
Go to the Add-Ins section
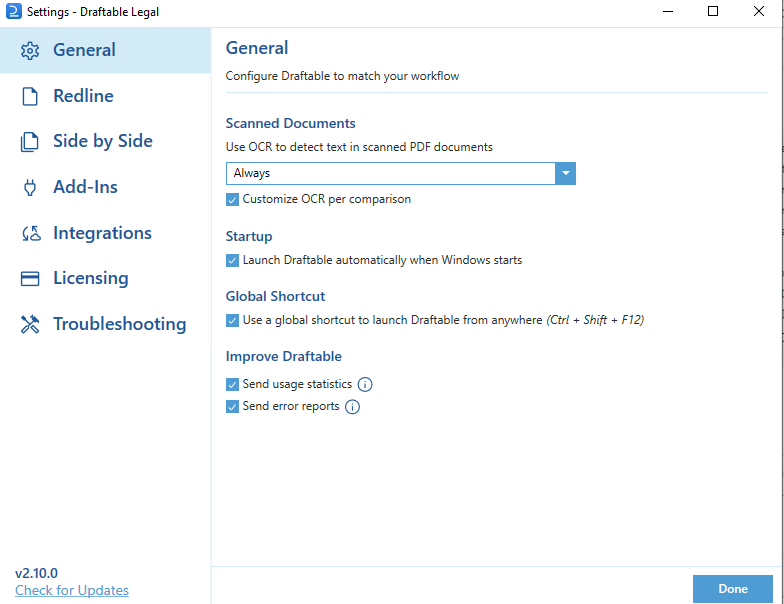[106, 188]
